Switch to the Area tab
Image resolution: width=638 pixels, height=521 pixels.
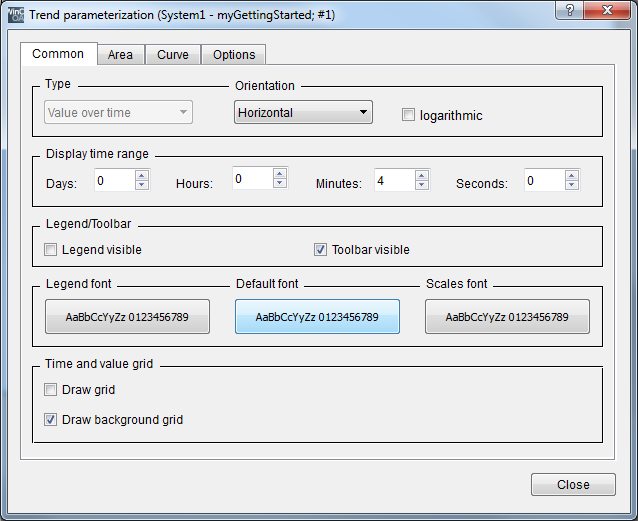click(x=120, y=55)
